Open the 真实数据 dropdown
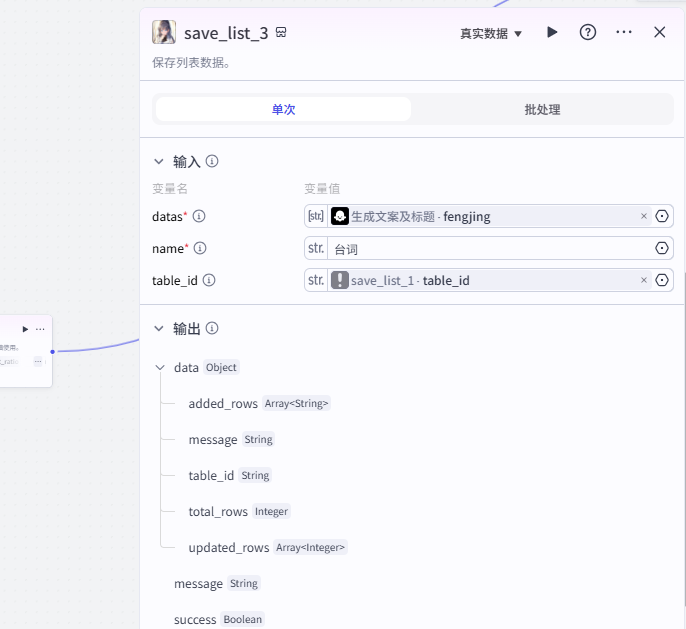This screenshot has width=686, height=629. tap(490, 33)
